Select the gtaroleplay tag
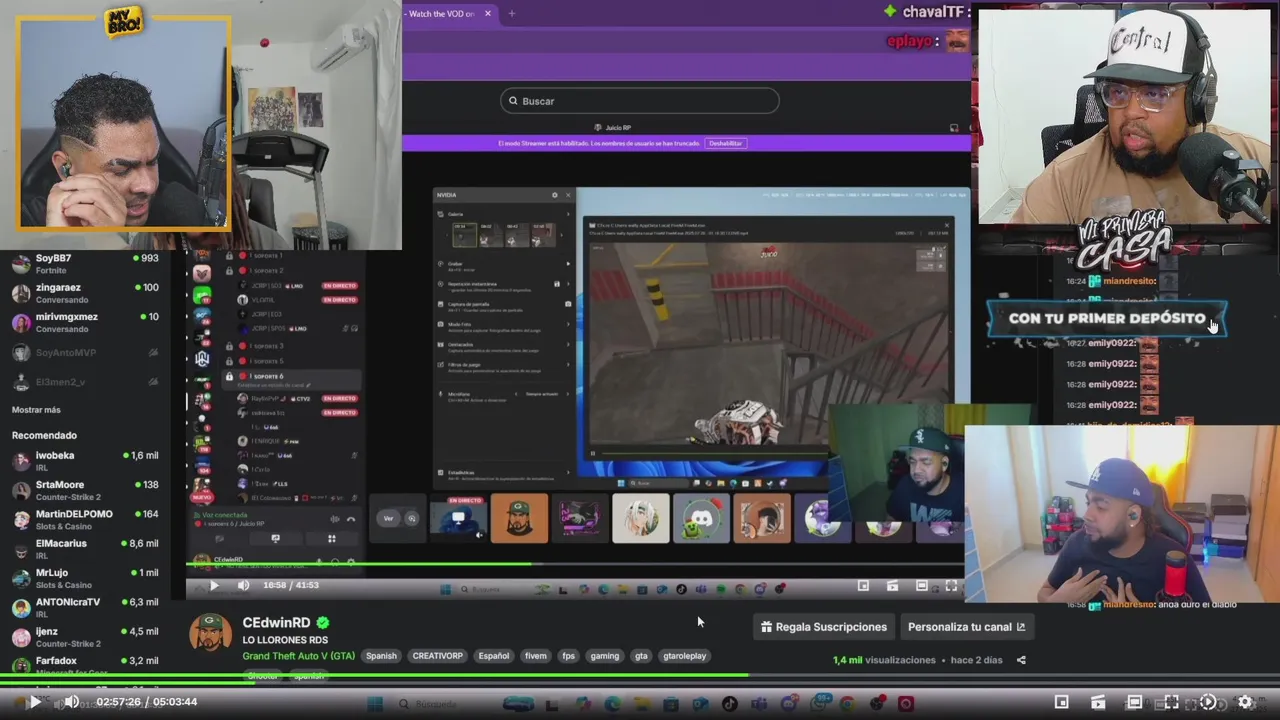Screen dimensions: 1280x720 pyautogui.click(x=685, y=656)
